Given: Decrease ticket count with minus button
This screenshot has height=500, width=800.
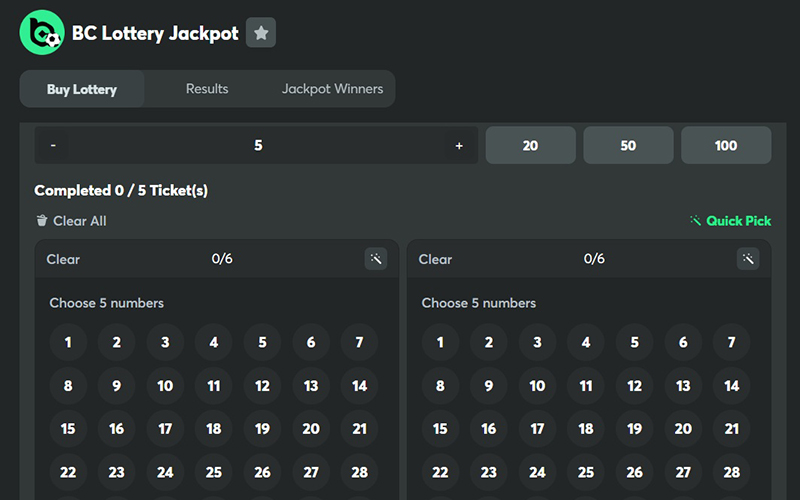Looking at the screenshot, I should pyautogui.click(x=53, y=145).
